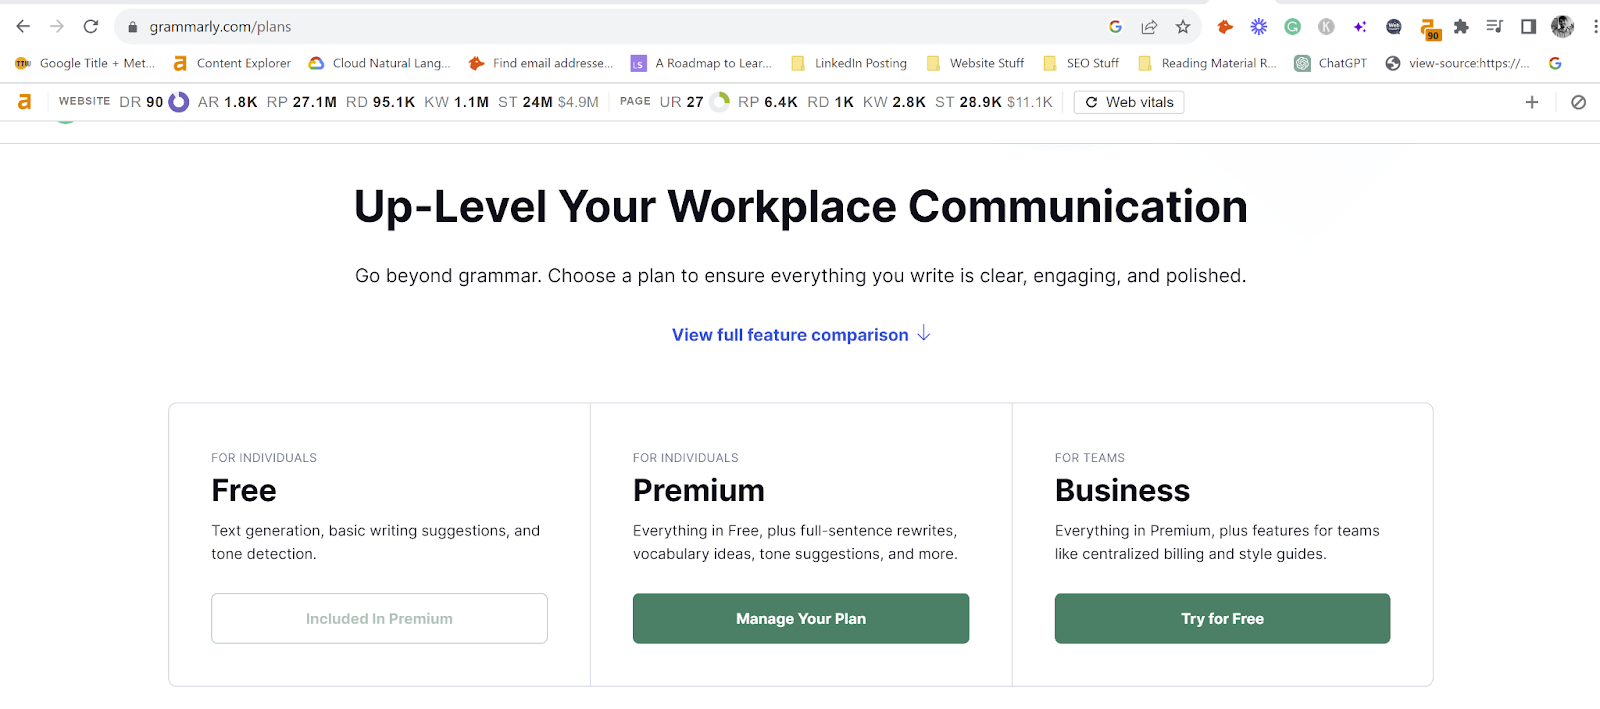Open the media controls playlist icon
This screenshot has height=709, width=1600.
coord(1495,27)
